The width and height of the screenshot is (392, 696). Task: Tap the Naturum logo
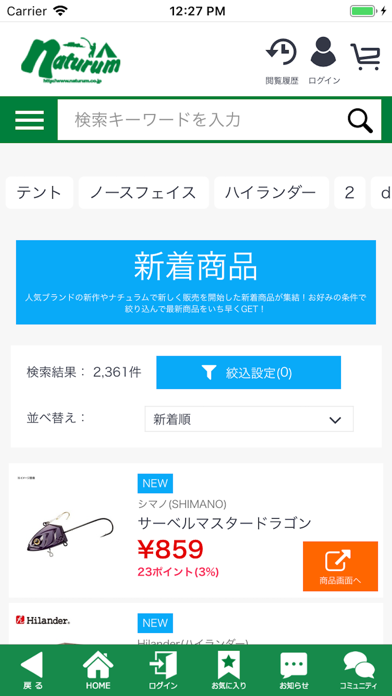[70, 61]
